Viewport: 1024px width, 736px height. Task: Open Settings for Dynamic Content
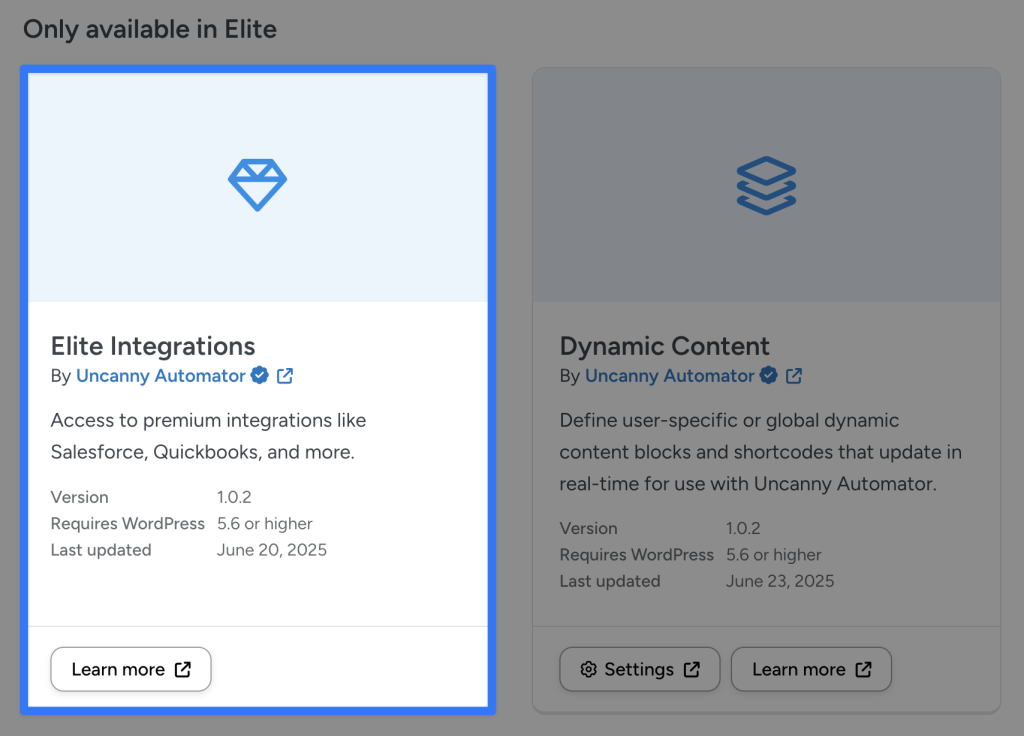[x=640, y=669]
